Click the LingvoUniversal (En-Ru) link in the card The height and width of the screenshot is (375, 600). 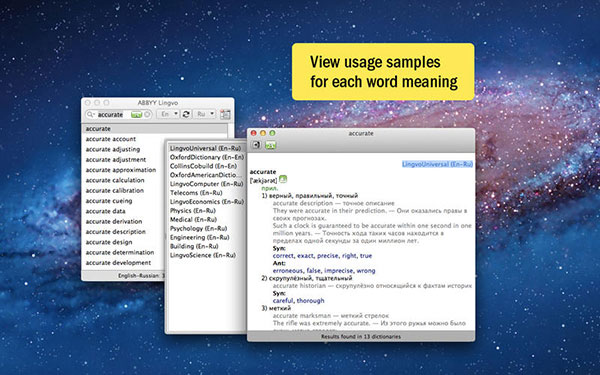[437, 164]
